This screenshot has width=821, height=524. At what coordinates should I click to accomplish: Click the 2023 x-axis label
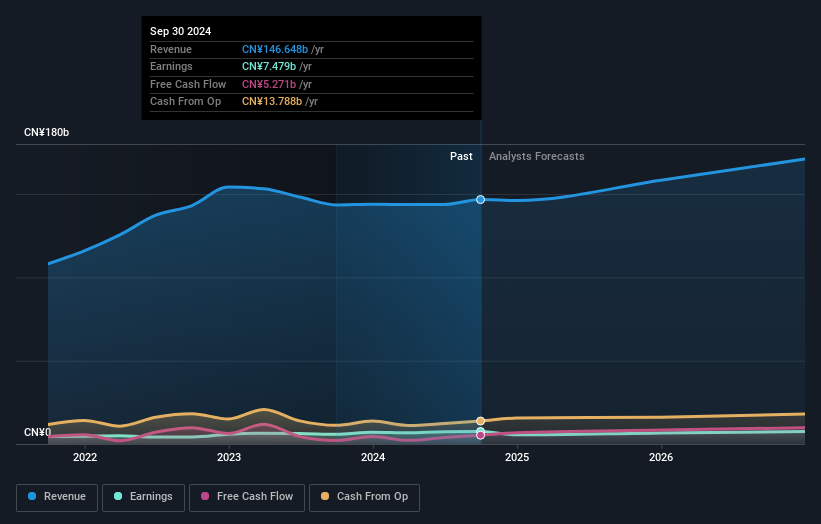(229, 457)
